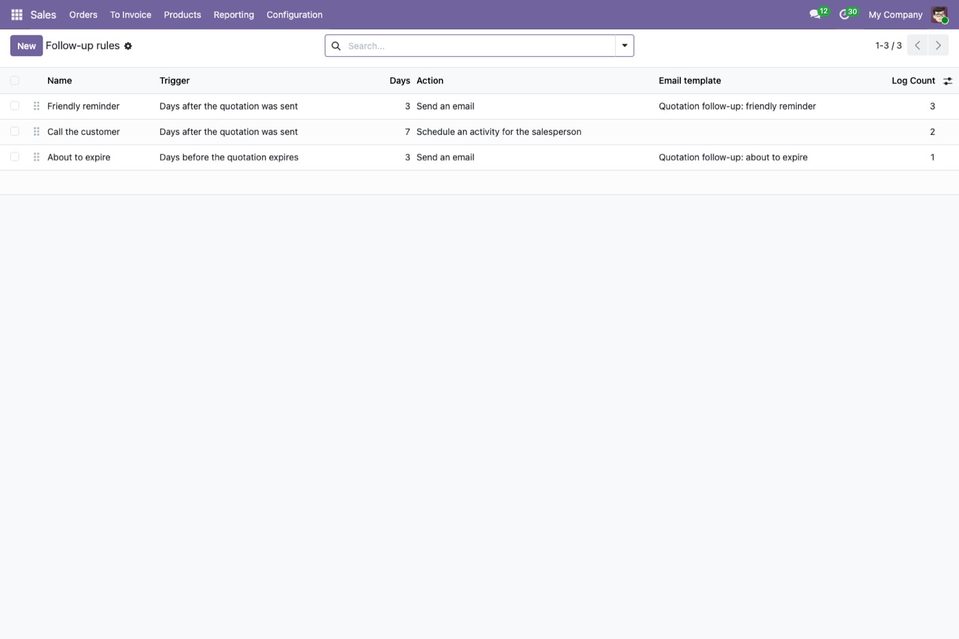Focus the Search input field

(480, 46)
